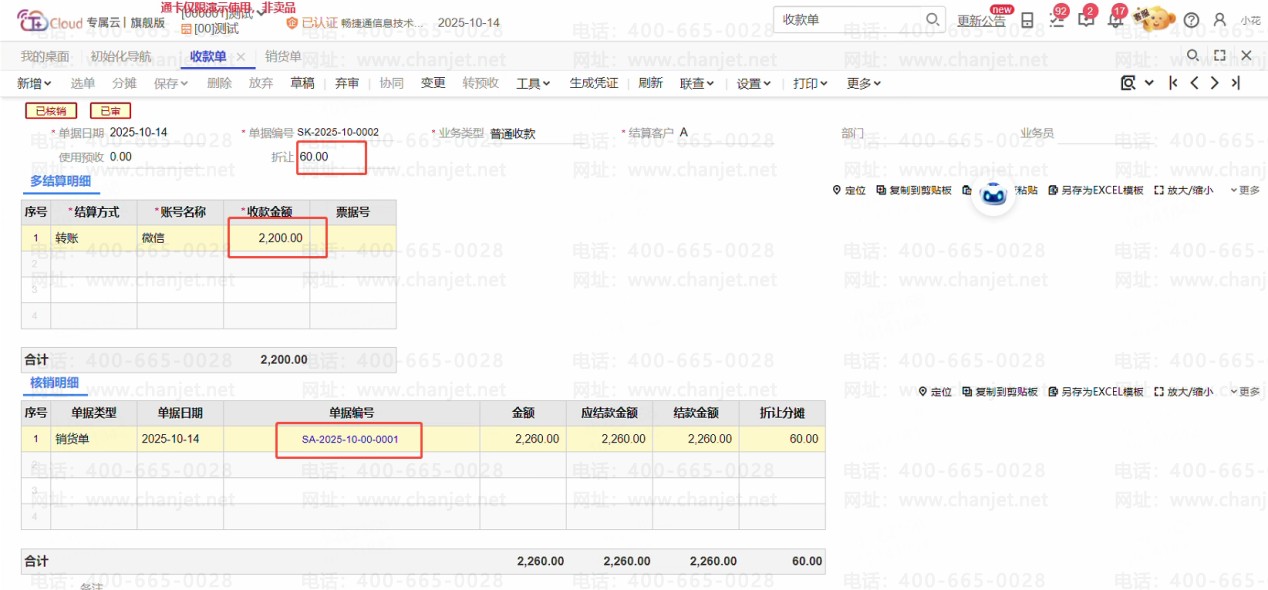The image size is (1268, 590).
Task: Open the help question mark icon
Action: coord(1191,20)
